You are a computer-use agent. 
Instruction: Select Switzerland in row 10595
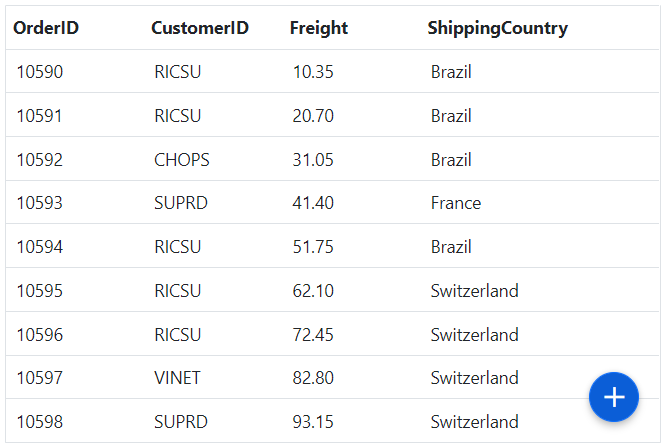pos(474,291)
